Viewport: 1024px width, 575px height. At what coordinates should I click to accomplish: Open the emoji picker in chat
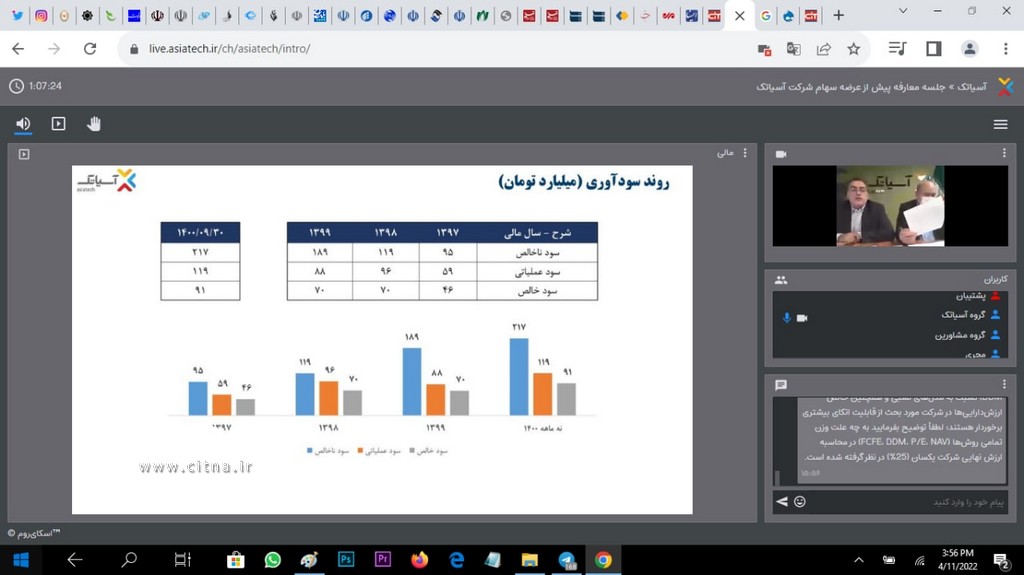800,501
